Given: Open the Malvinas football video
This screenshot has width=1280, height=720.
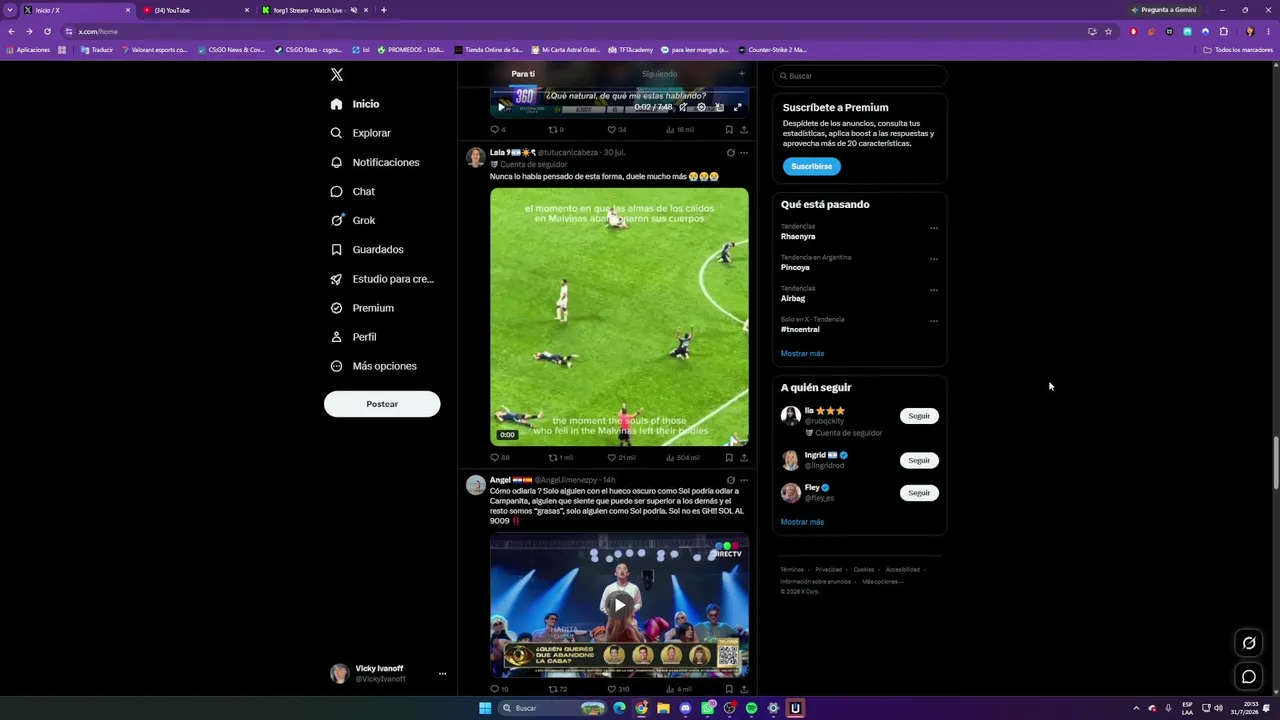Looking at the screenshot, I should [619, 317].
